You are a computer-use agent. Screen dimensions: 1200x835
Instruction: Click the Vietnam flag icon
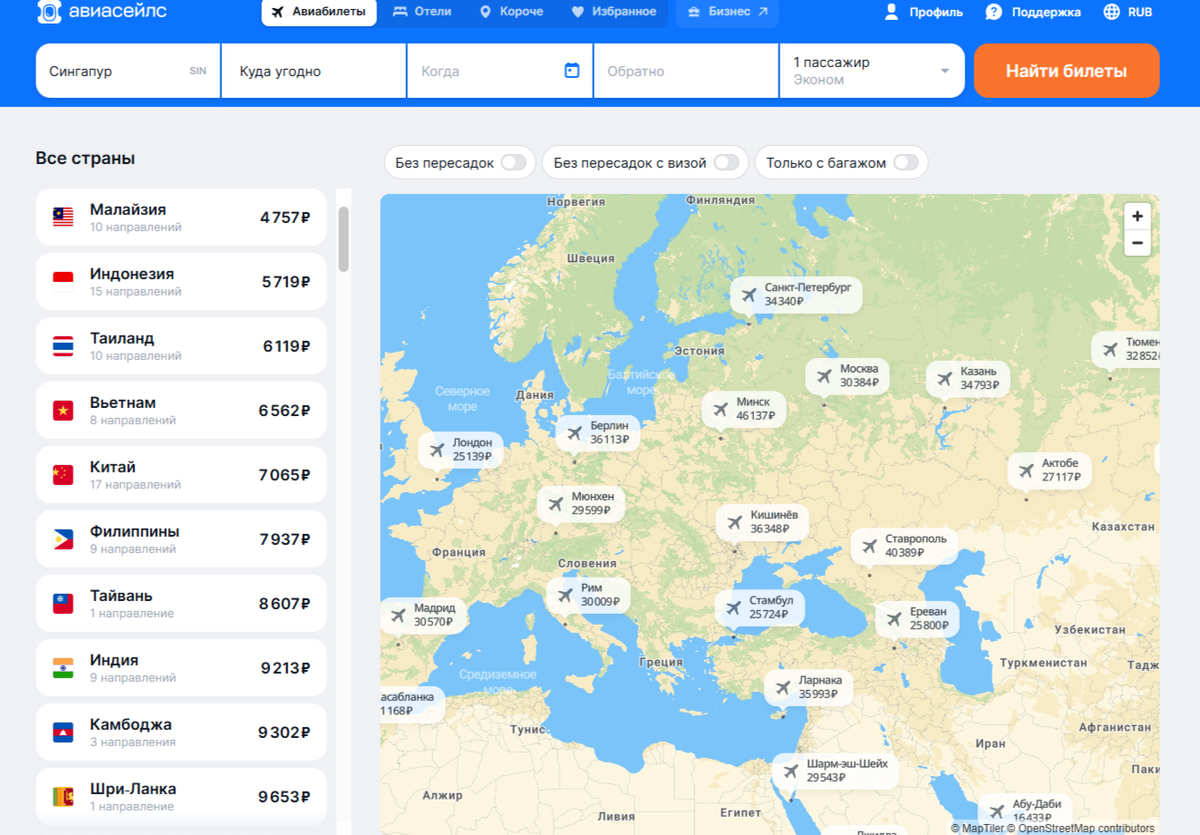(63, 410)
